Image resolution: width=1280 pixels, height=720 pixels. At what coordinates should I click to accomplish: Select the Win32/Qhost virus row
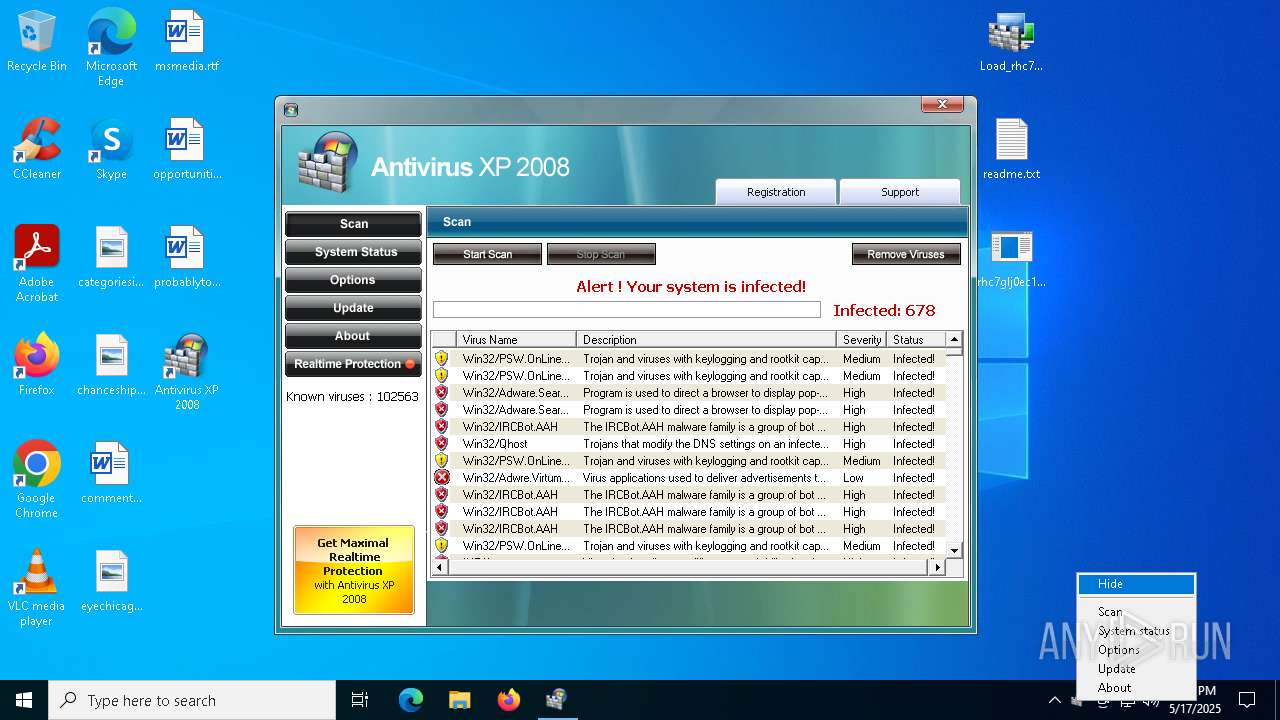(689, 444)
